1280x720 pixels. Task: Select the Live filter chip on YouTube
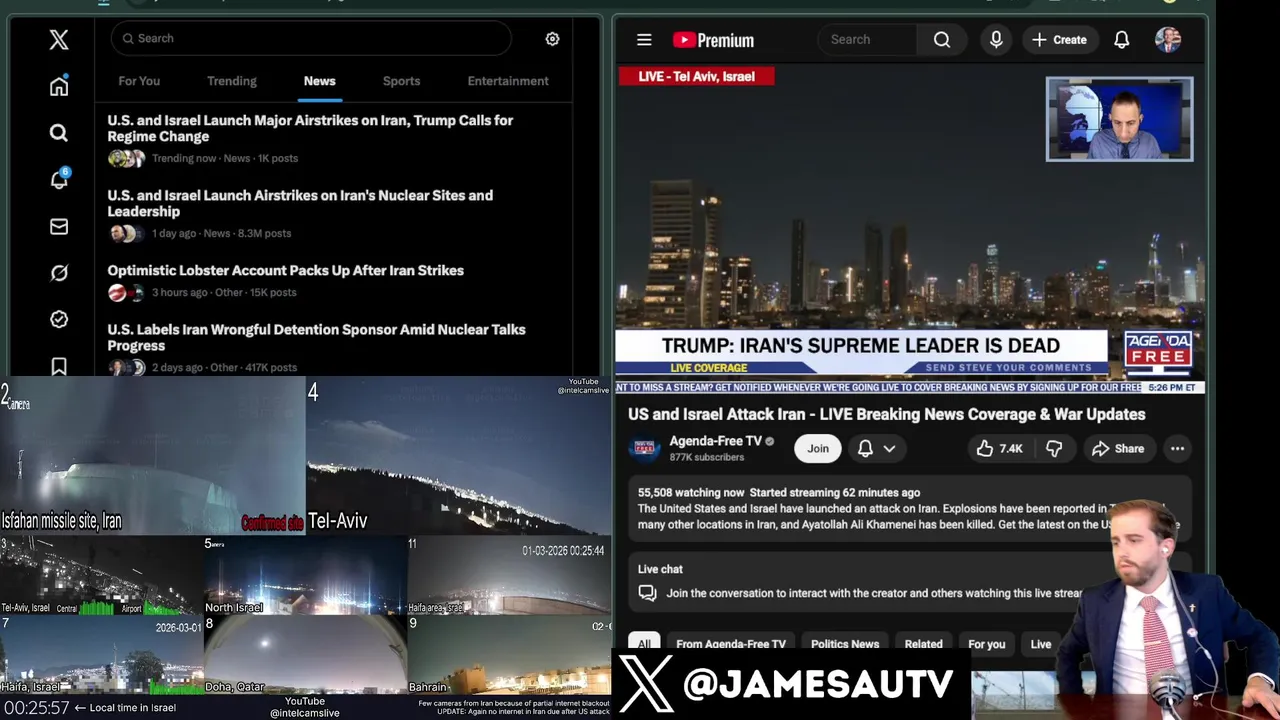(x=1041, y=644)
